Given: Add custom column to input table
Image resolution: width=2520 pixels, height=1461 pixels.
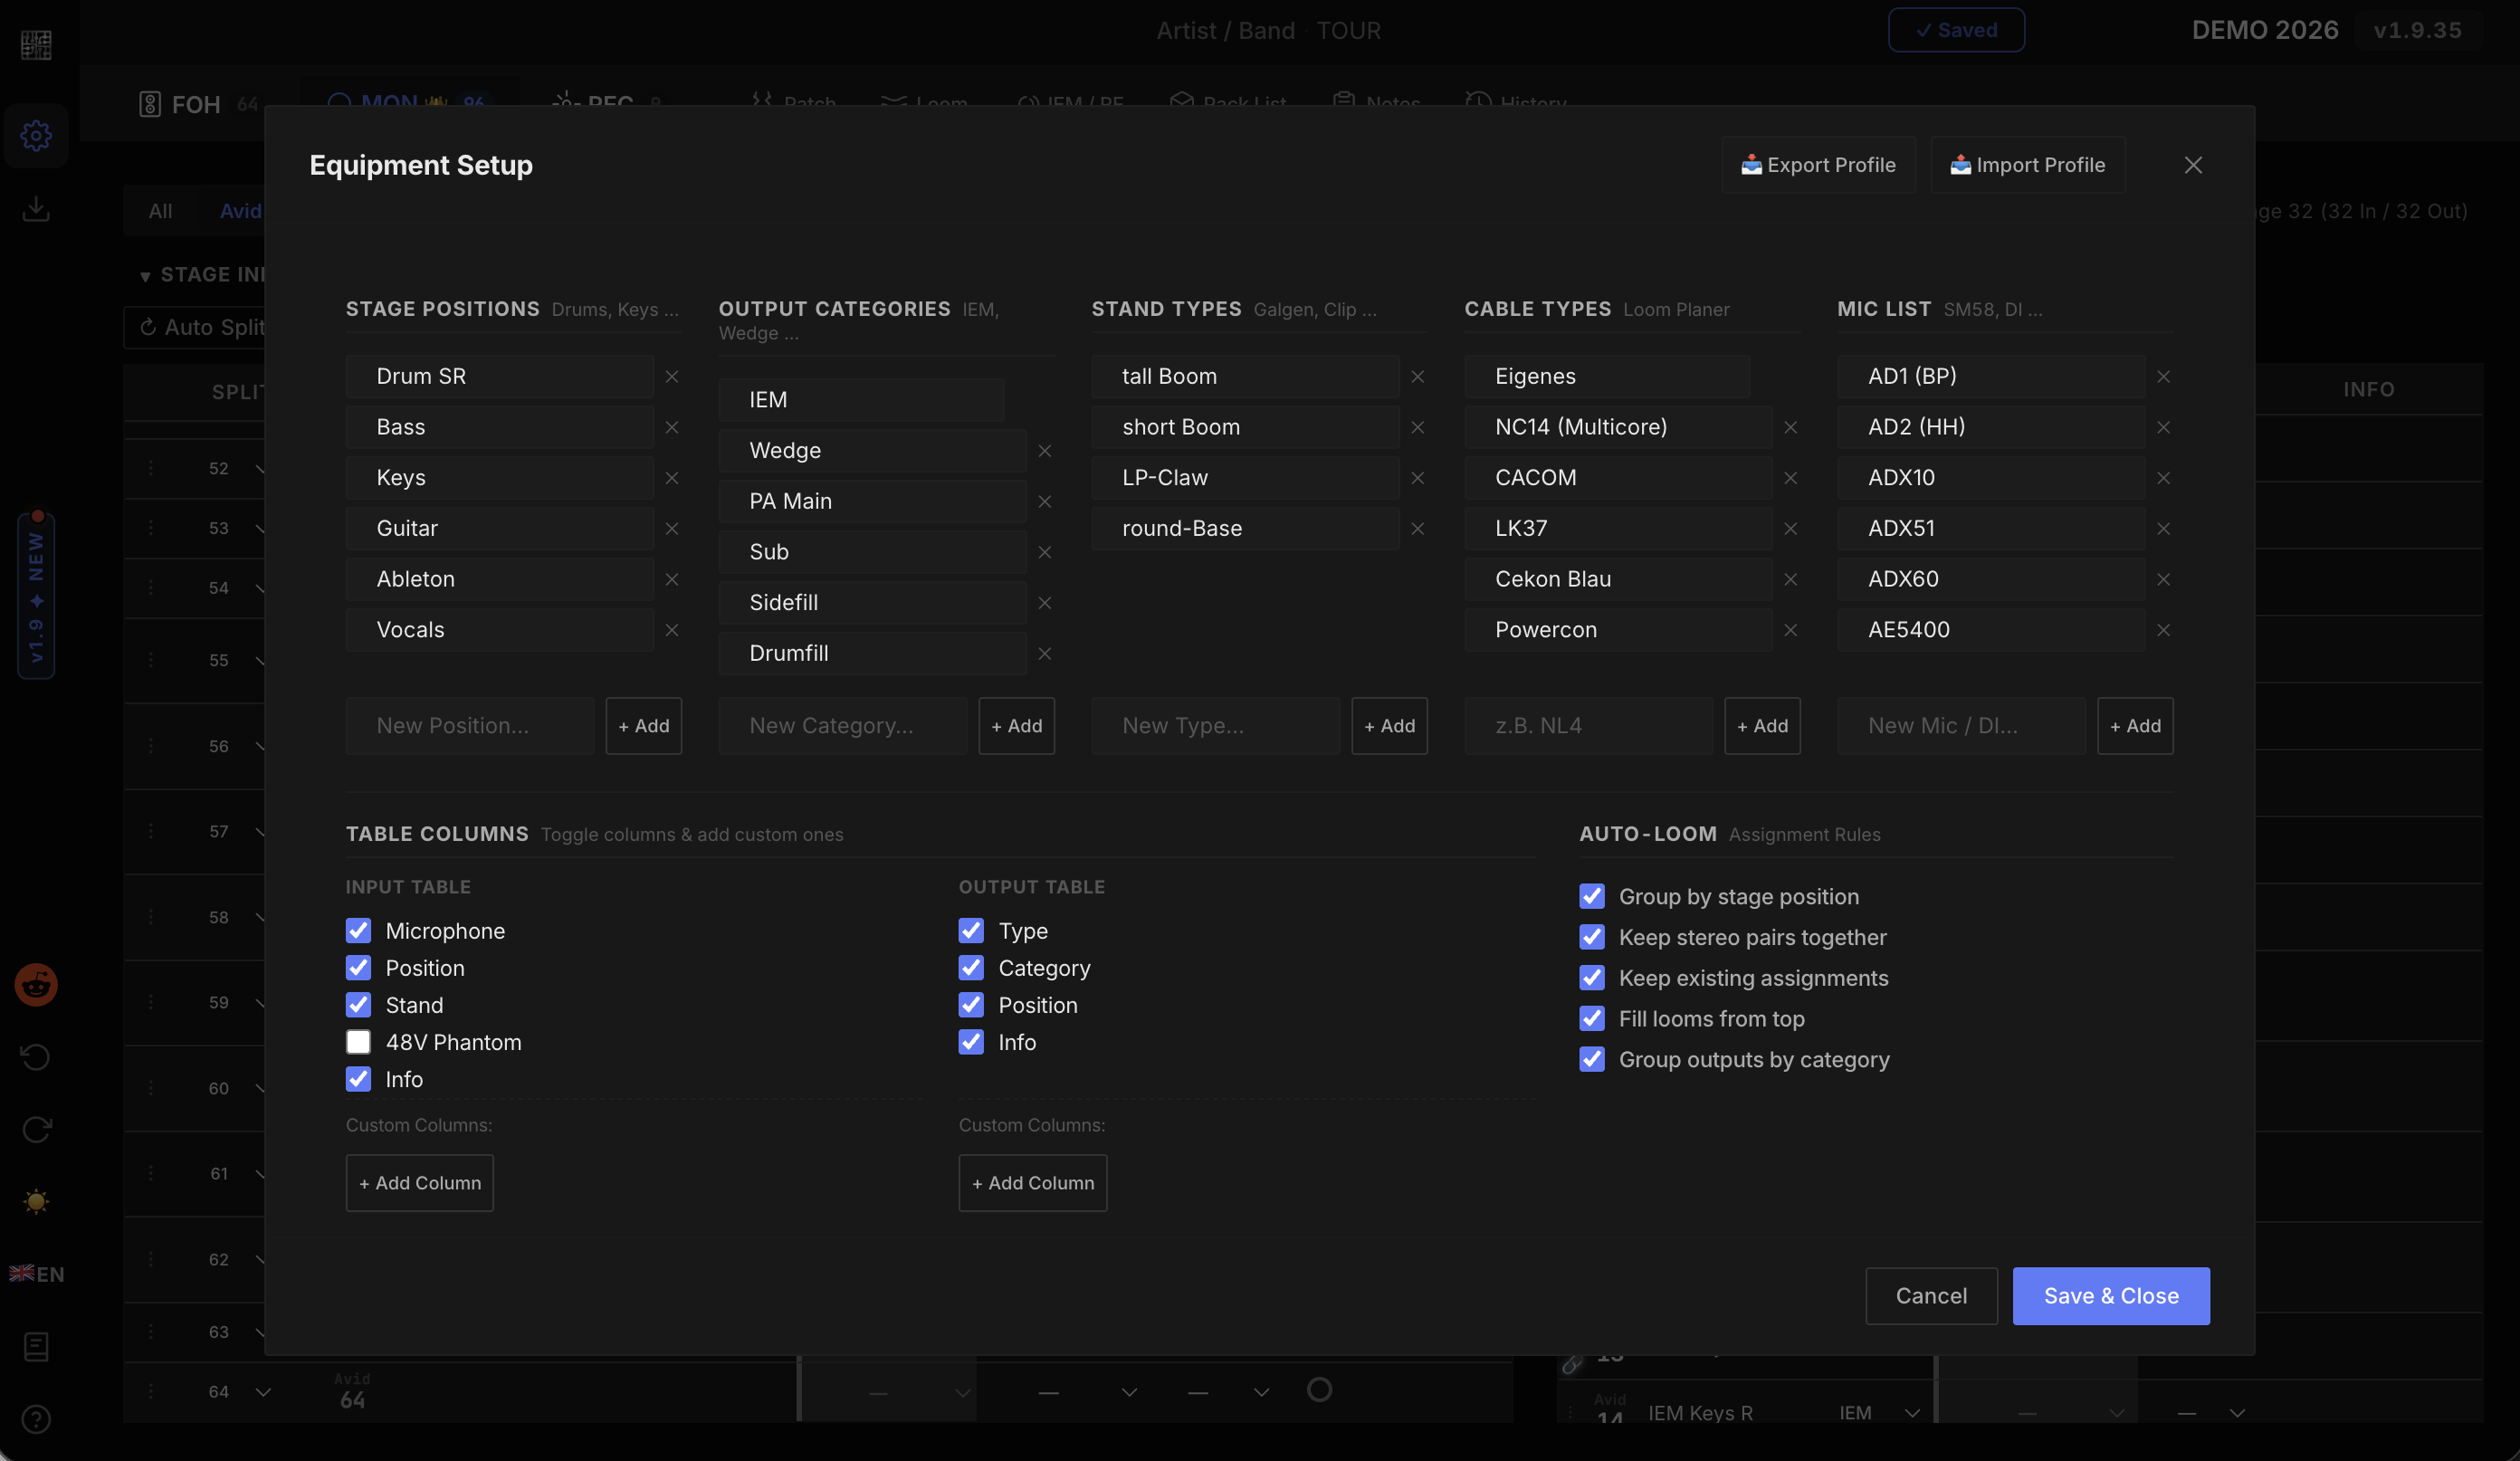Looking at the screenshot, I should (420, 1183).
